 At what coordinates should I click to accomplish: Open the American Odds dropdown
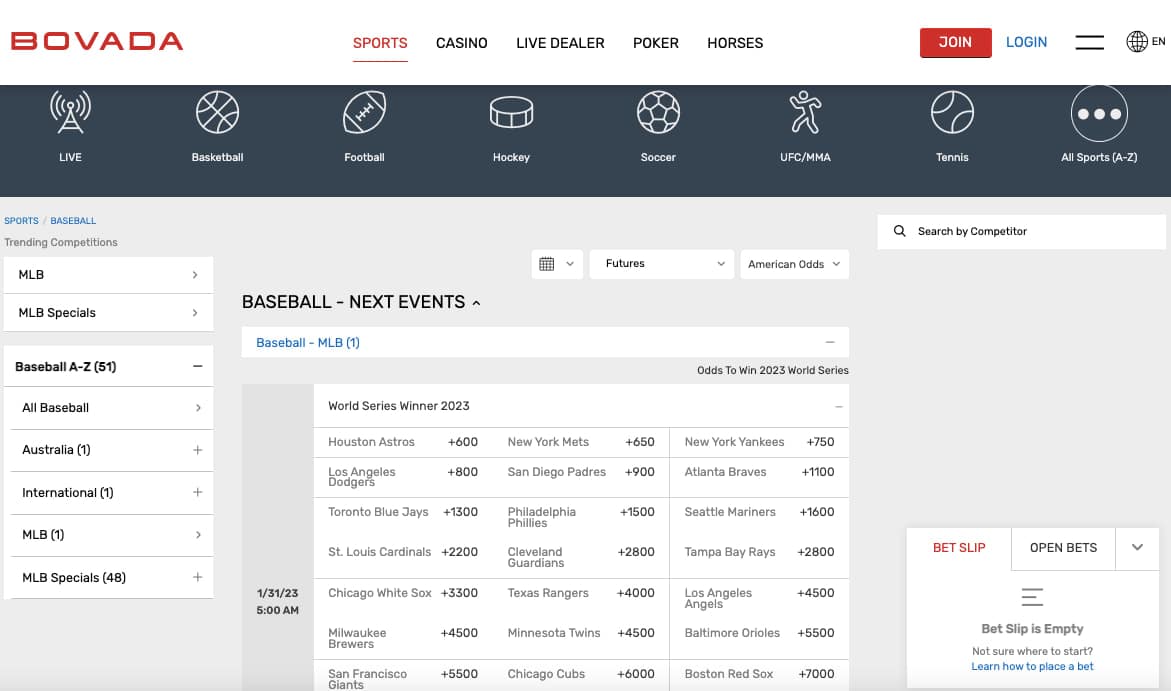tap(795, 264)
